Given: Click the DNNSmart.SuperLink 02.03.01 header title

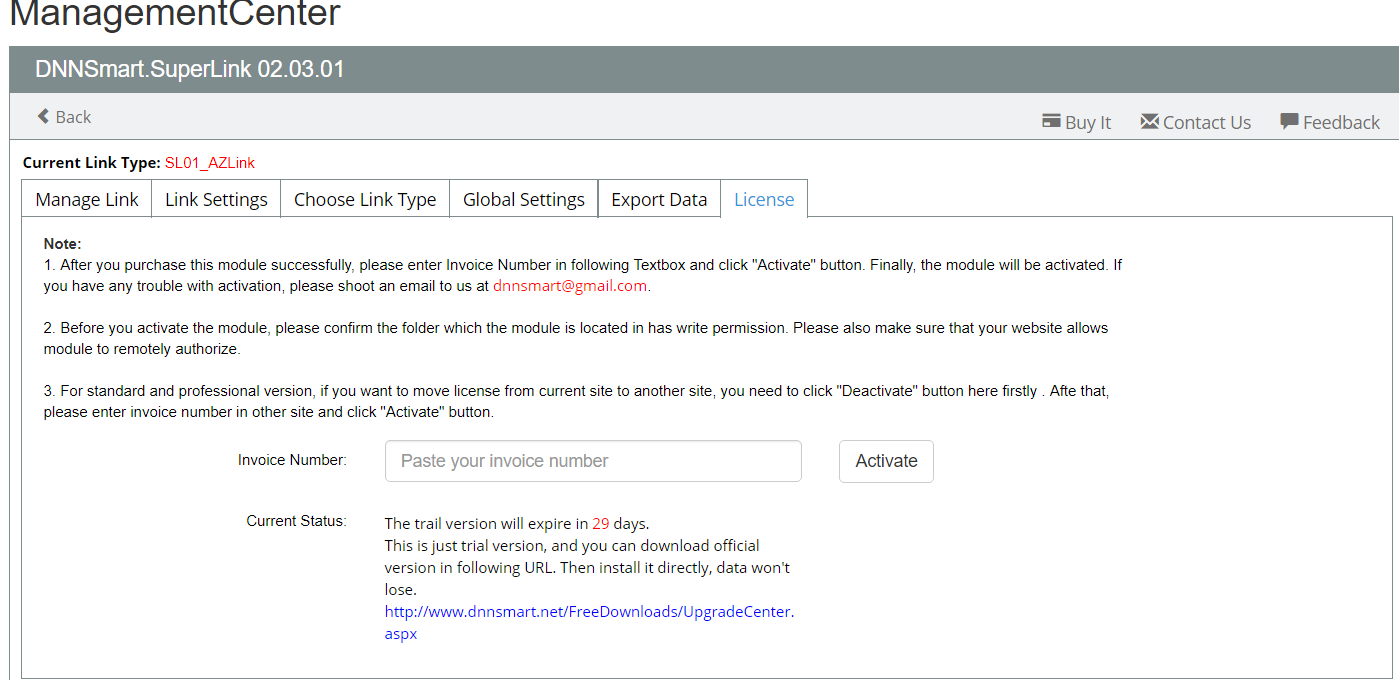Looking at the screenshot, I should [x=190, y=70].
